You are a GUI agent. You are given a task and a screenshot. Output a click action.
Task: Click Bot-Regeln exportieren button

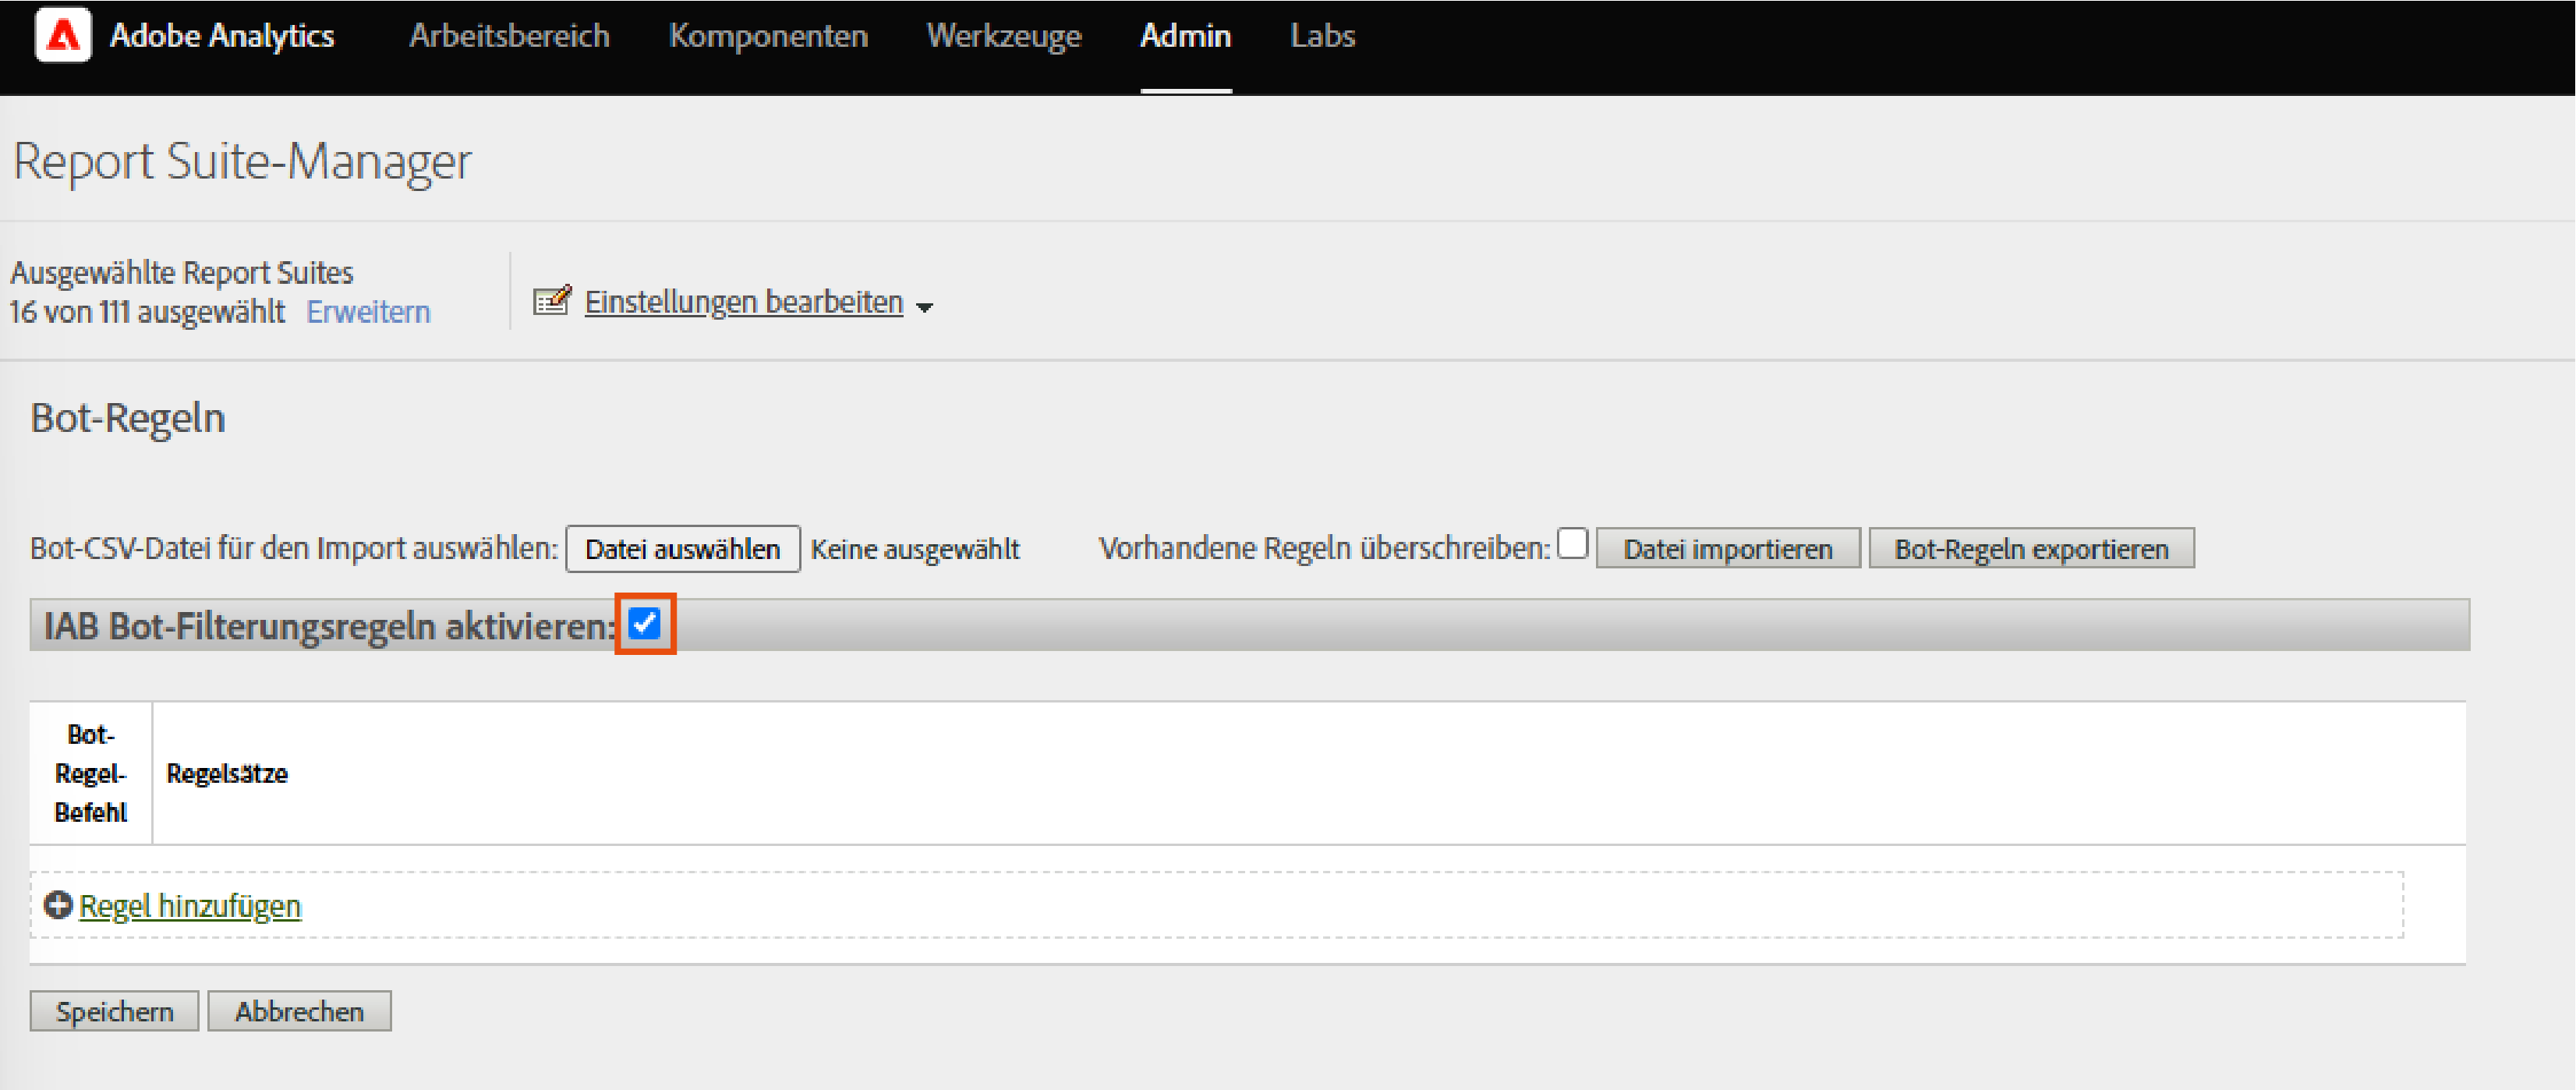pos(2031,549)
